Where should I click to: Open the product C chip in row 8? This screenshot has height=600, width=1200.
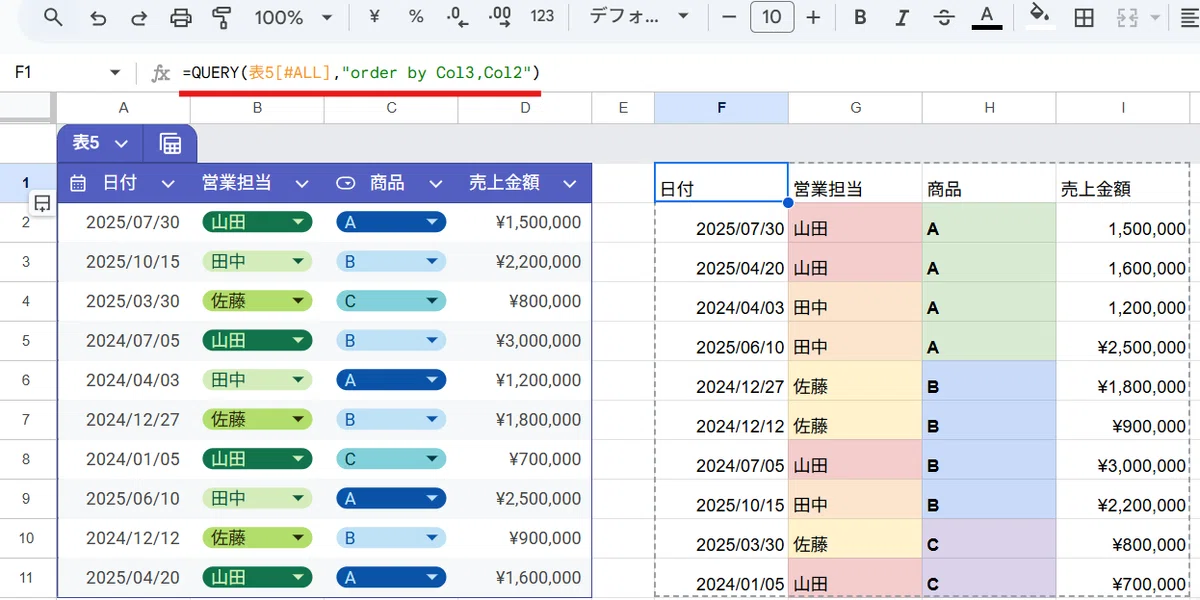click(391, 459)
